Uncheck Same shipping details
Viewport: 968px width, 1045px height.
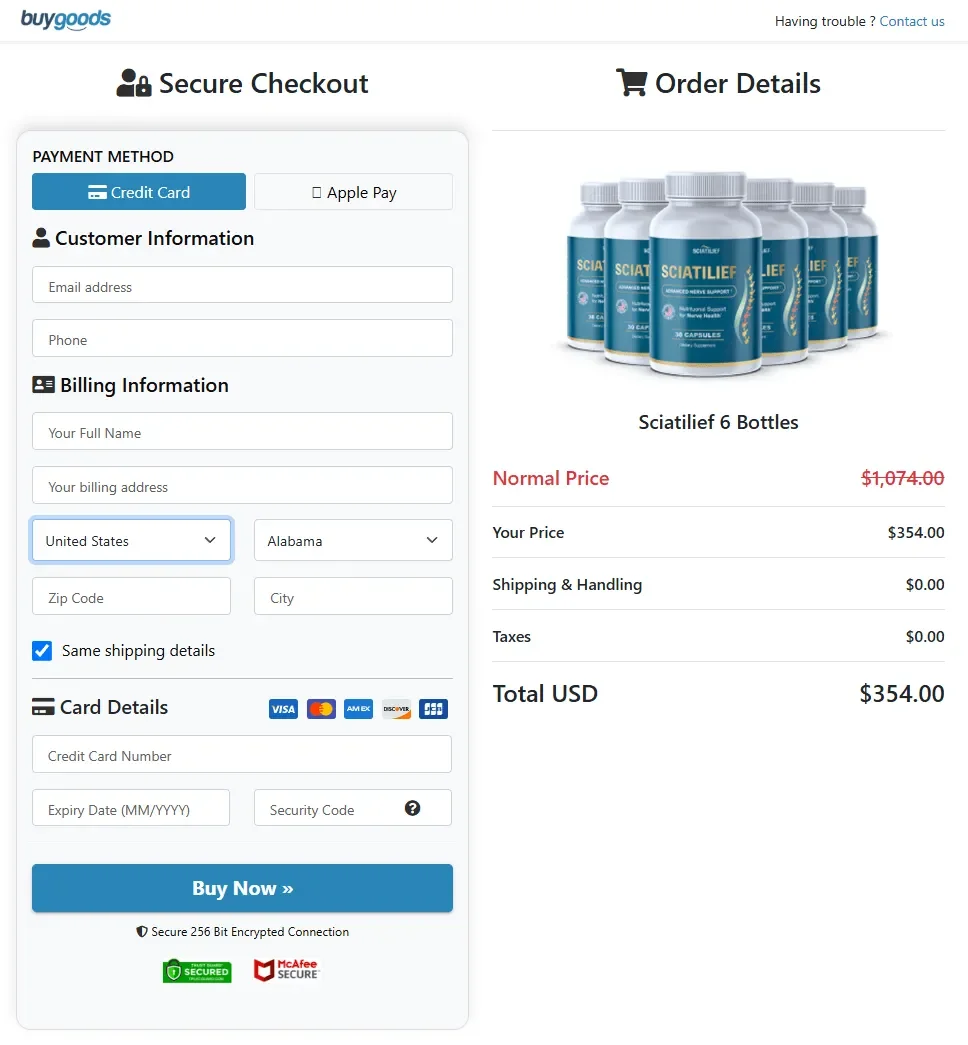click(x=41, y=650)
